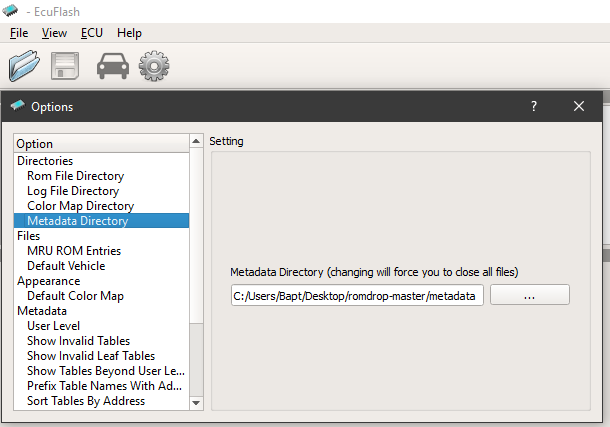
Task: Click the option list scroll up arrow
Action: [196, 141]
